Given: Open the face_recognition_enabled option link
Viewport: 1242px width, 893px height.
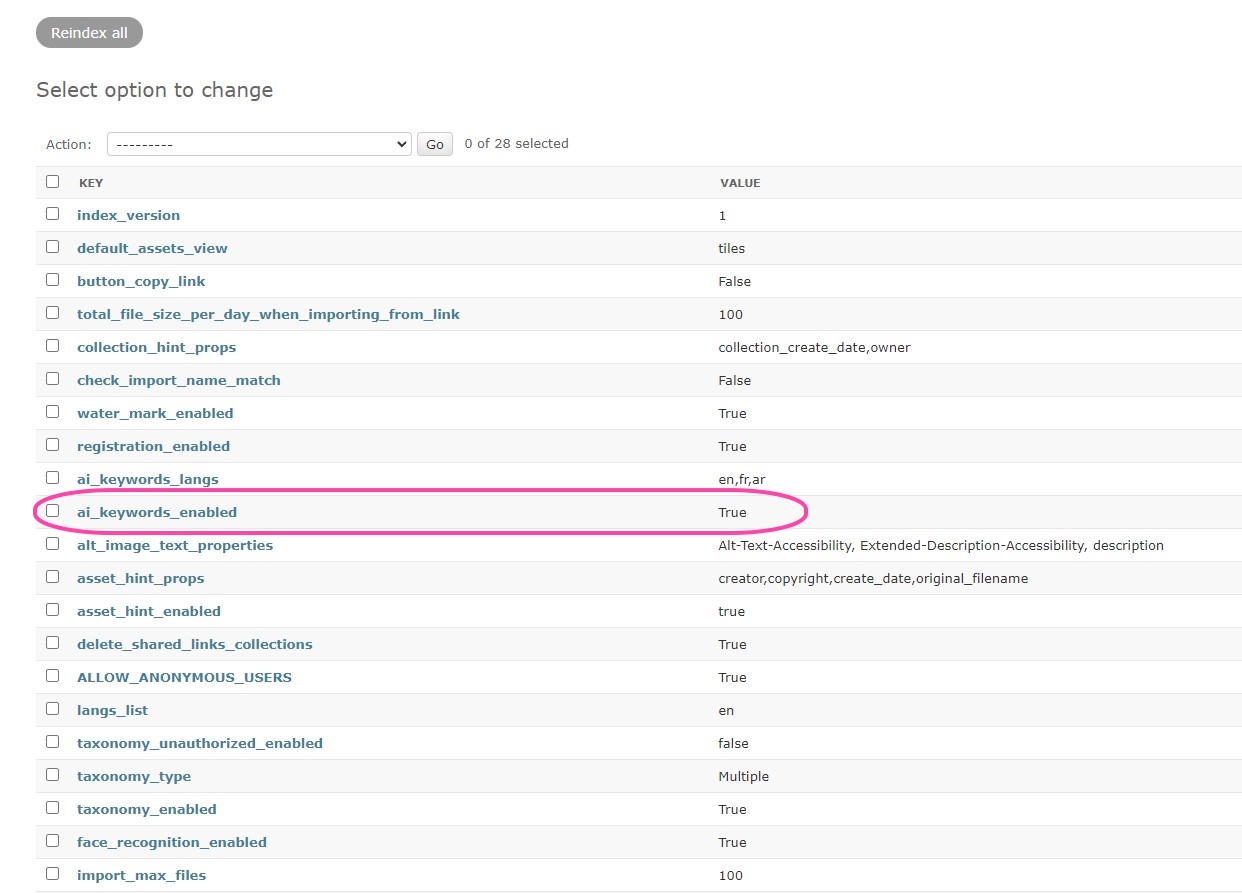Looking at the screenshot, I should 172,842.
